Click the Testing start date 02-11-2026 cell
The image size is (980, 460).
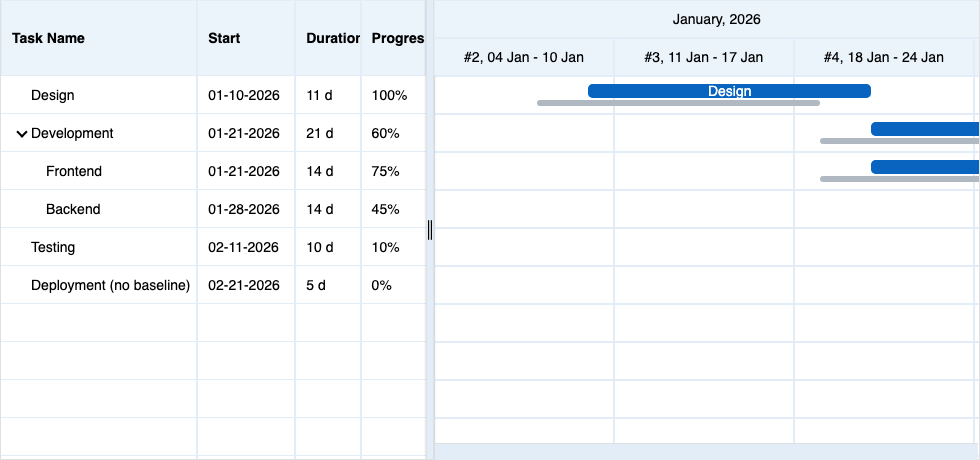click(243, 248)
